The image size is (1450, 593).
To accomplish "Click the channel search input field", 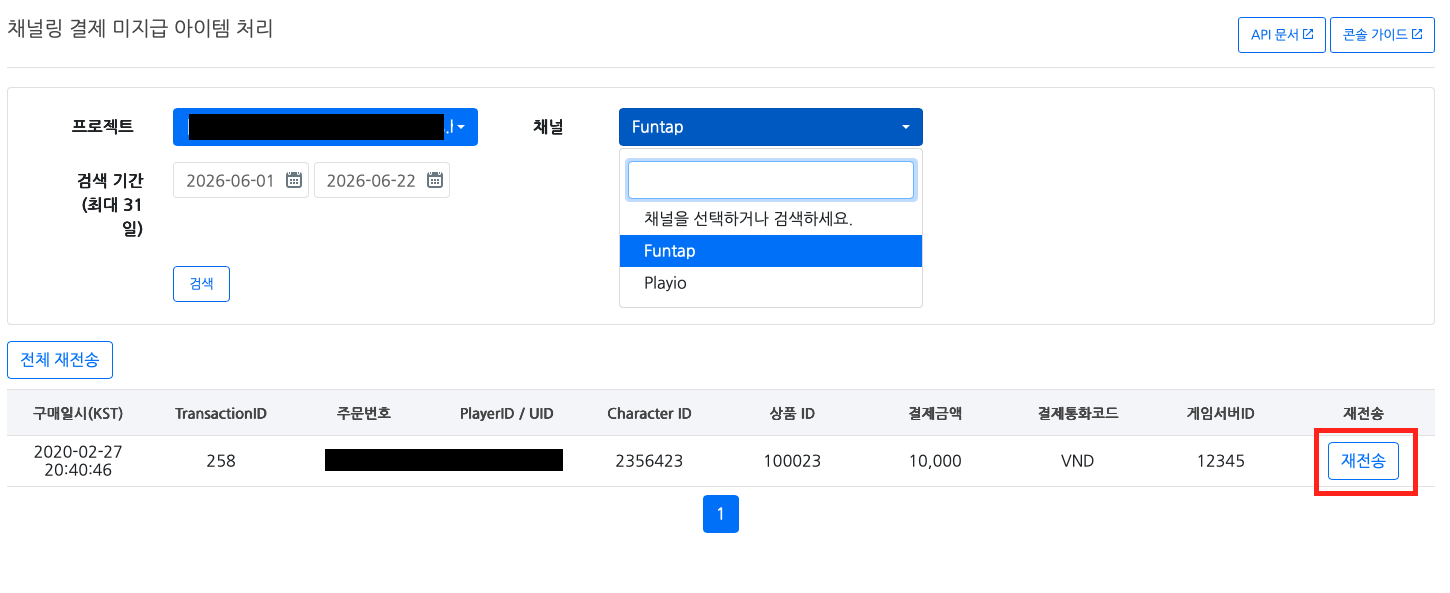I will (x=771, y=180).
